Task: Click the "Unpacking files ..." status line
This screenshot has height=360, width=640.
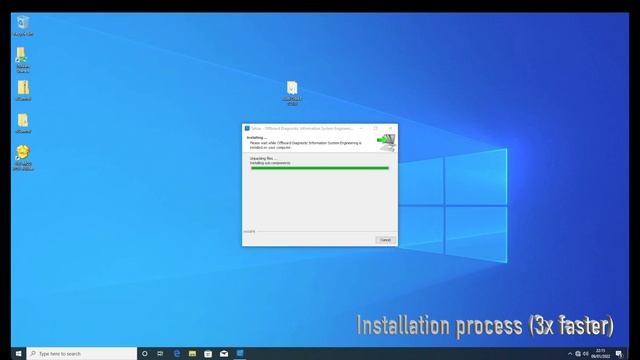Action: click(x=264, y=158)
